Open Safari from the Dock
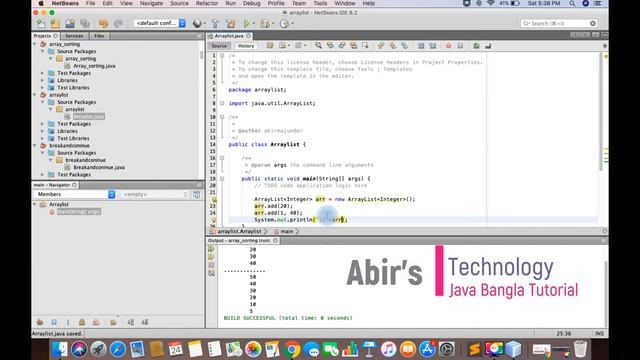640x360 pixels. (x=118, y=349)
